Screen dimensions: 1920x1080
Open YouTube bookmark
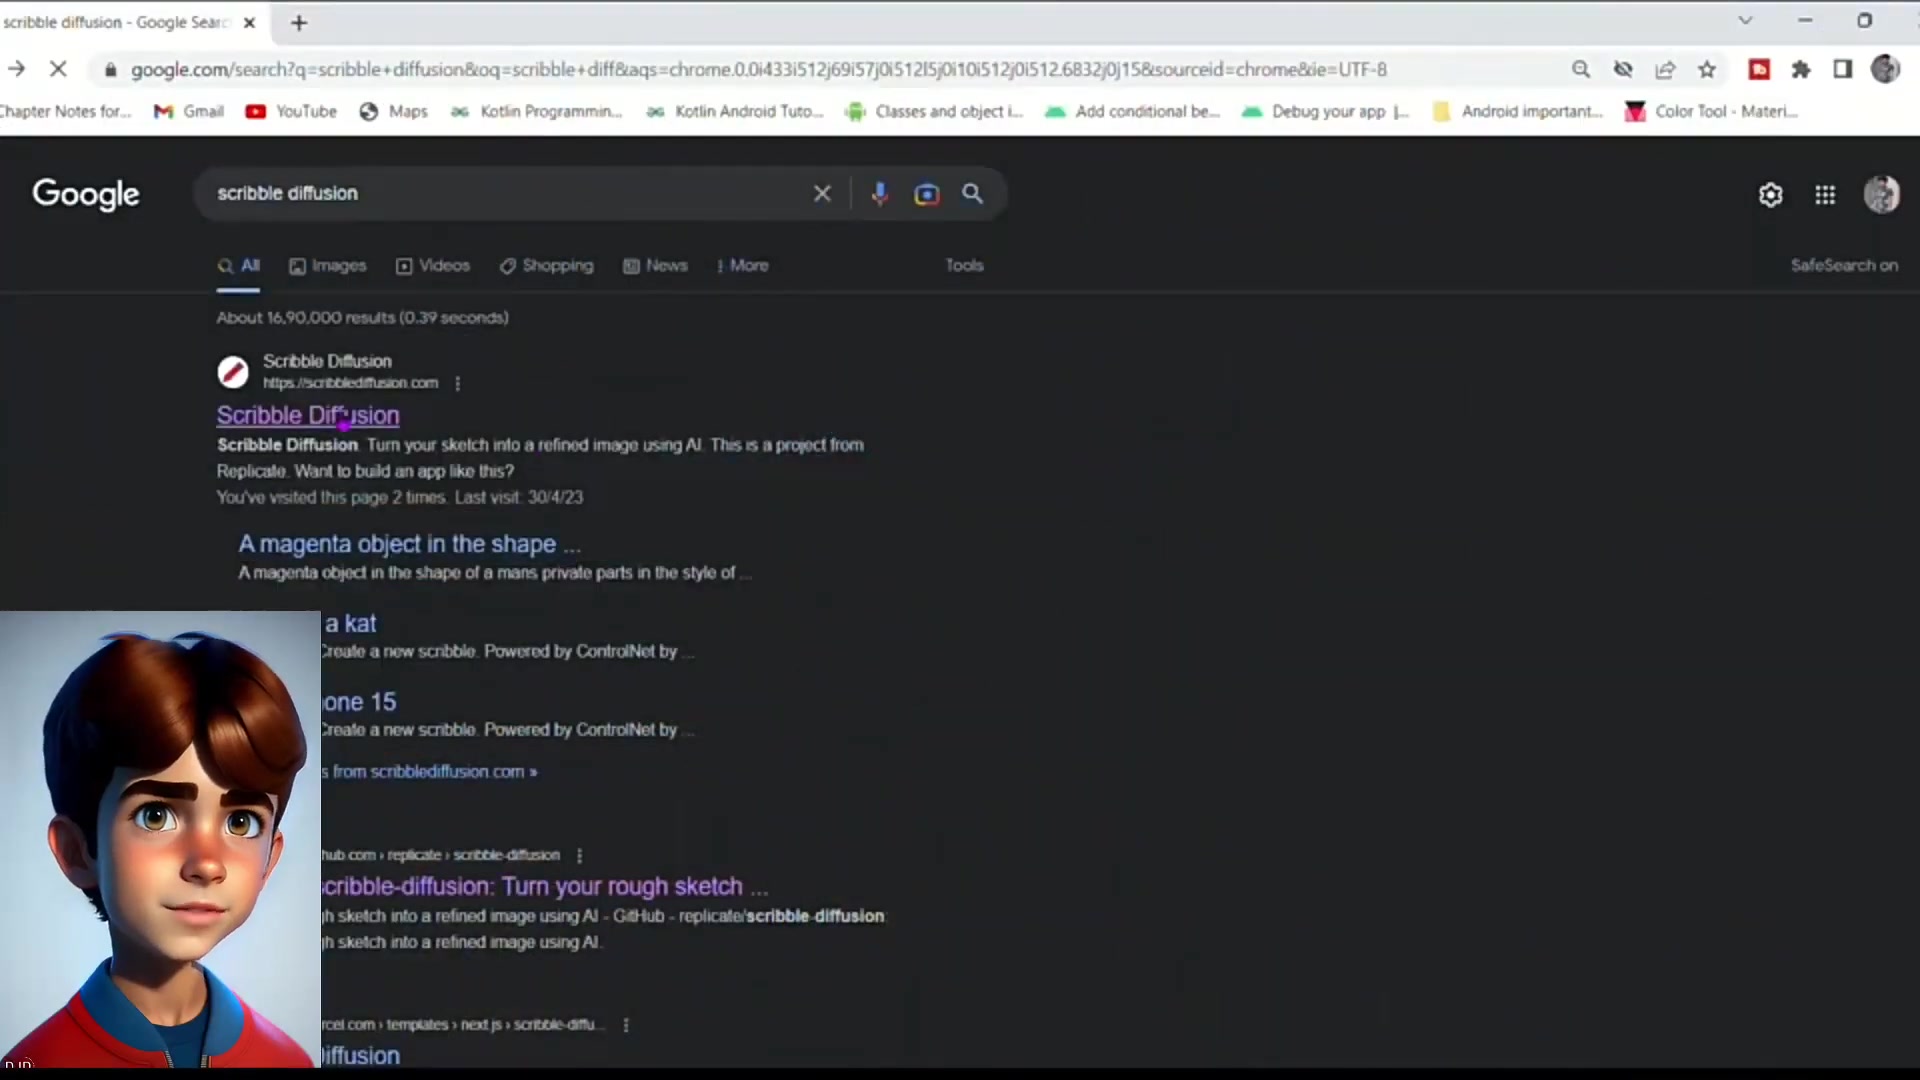292,111
